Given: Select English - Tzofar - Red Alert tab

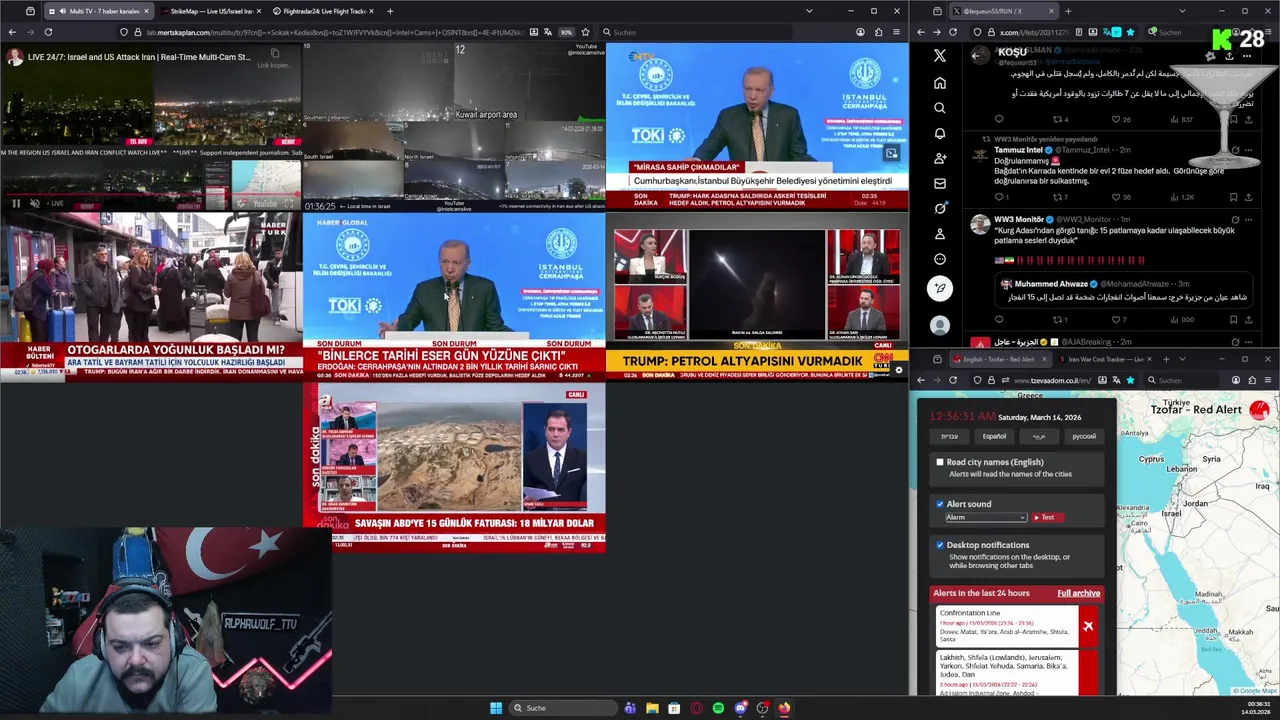Looking at the screenshot, I should click(1000, 359).
